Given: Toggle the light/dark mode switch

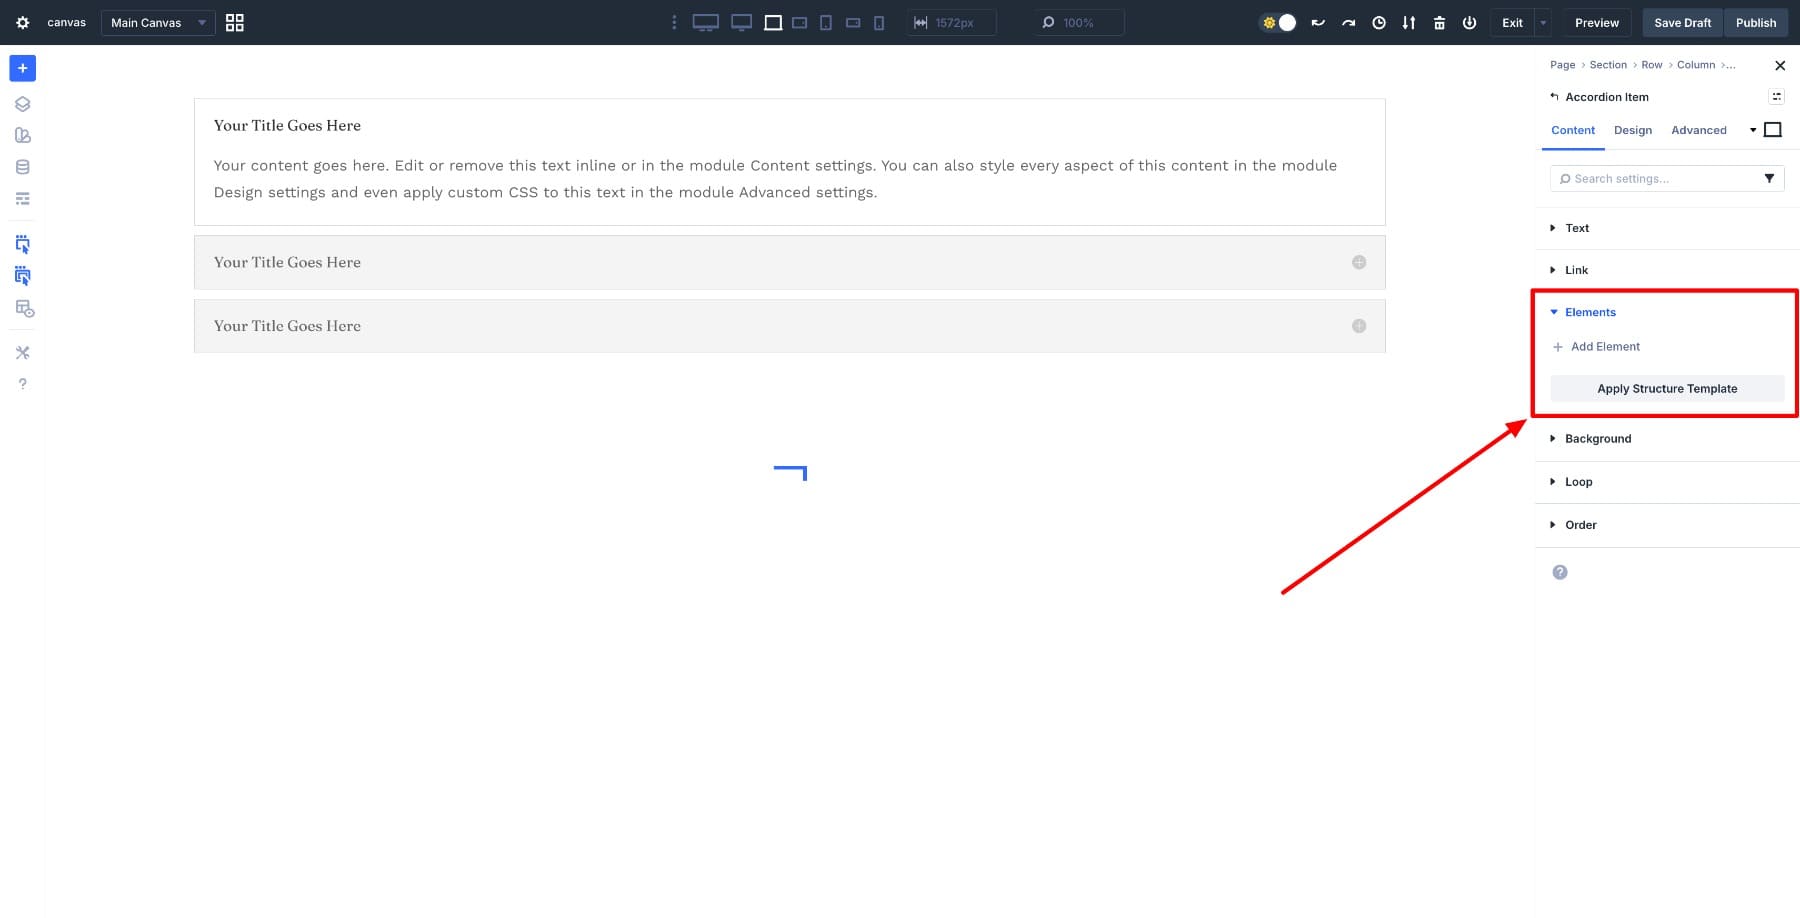Looking at the screenshot, I should click(x=1279, y=22).
